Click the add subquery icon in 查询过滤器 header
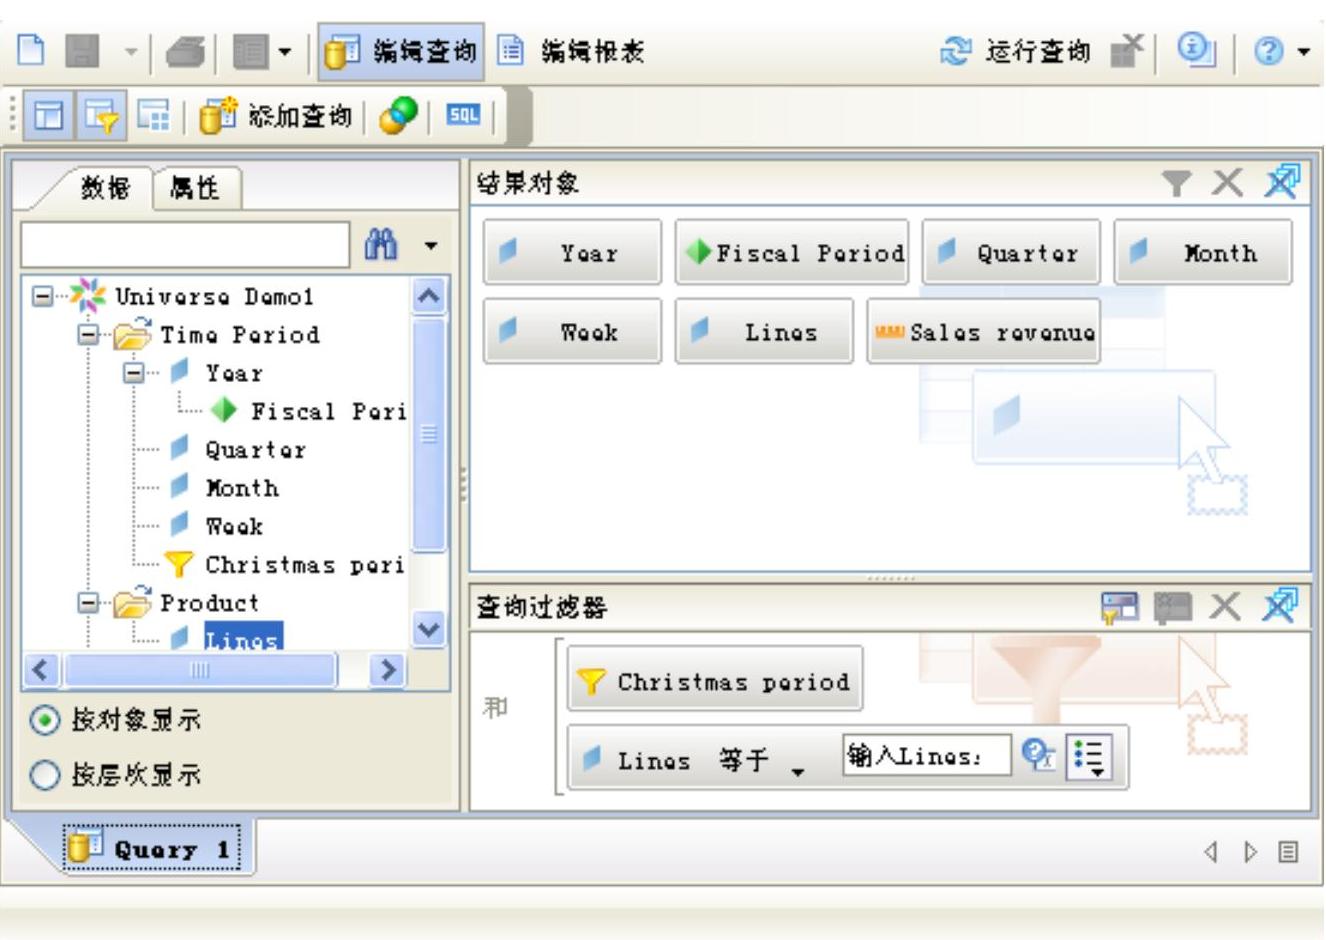1326x940 pixels. (x=1120, y=607)
